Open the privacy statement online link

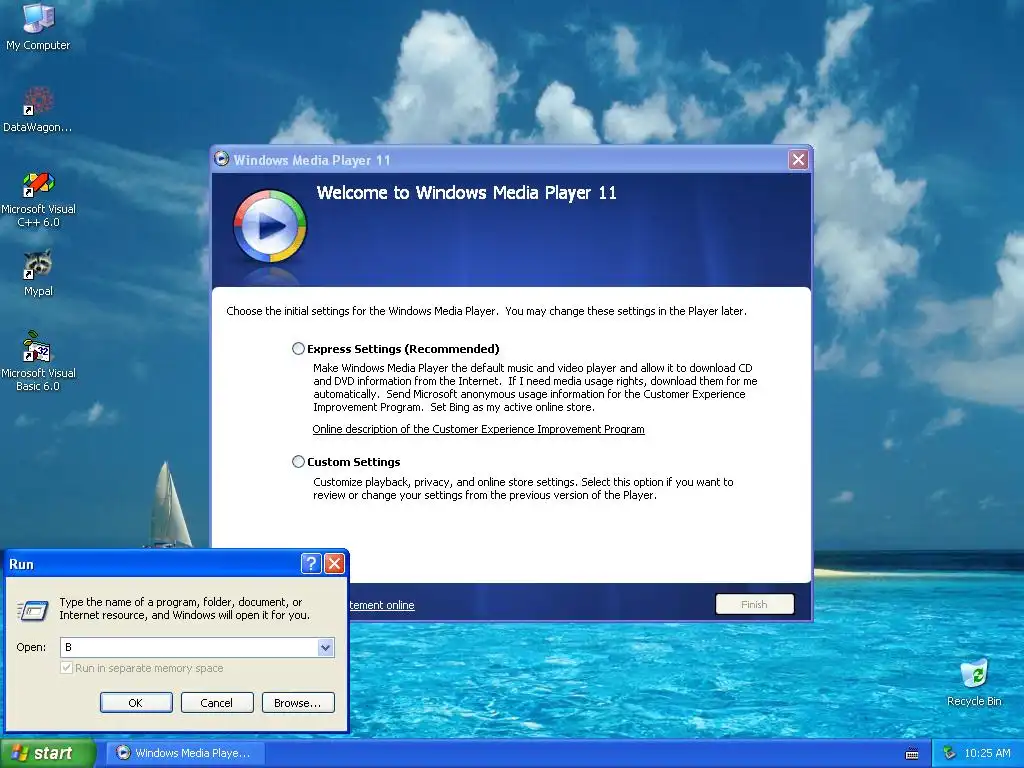pos(382,605)
